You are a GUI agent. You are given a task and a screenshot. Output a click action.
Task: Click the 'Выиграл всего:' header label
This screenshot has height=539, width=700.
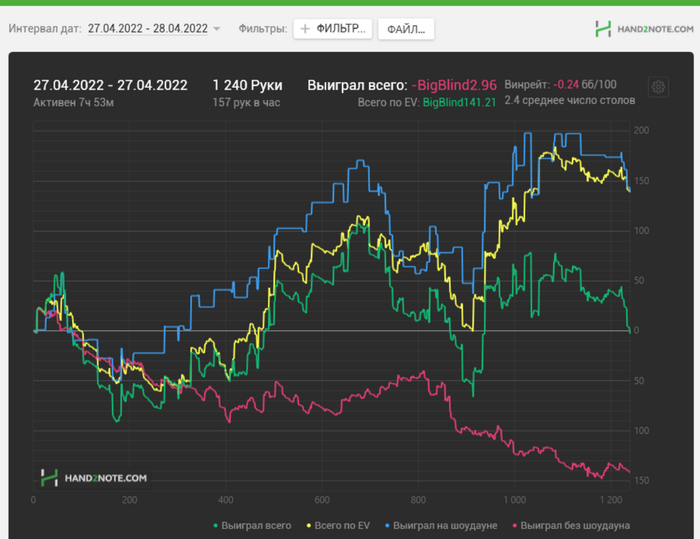[357, 85]
